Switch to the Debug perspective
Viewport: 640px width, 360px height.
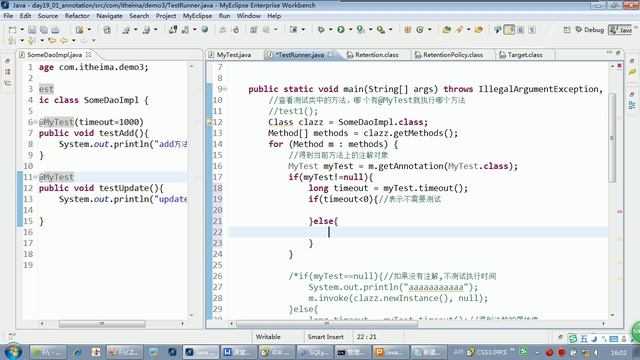click(589, 30)
